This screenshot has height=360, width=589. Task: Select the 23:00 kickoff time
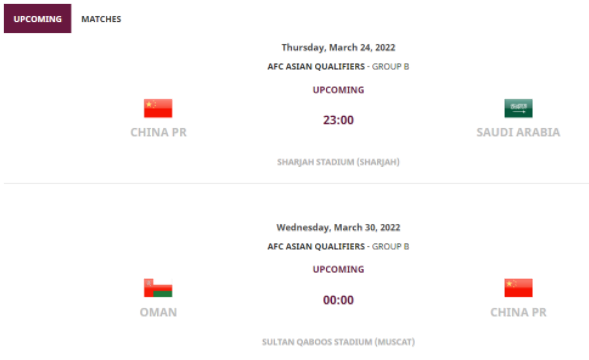tap(338, 120)
